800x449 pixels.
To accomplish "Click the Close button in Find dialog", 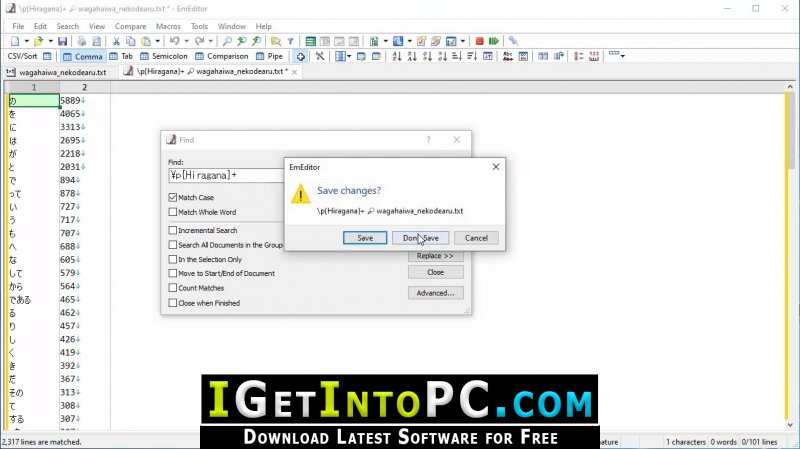I will [x=435, y=272].
